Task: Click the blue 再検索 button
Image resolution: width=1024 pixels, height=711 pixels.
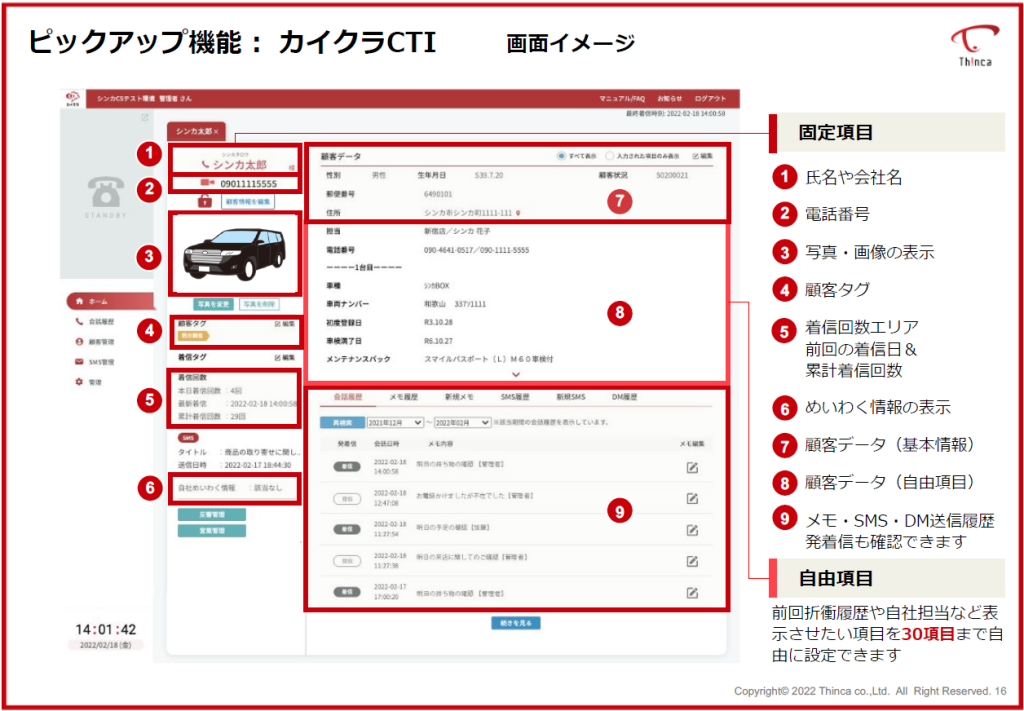Action: click(341, 422)
